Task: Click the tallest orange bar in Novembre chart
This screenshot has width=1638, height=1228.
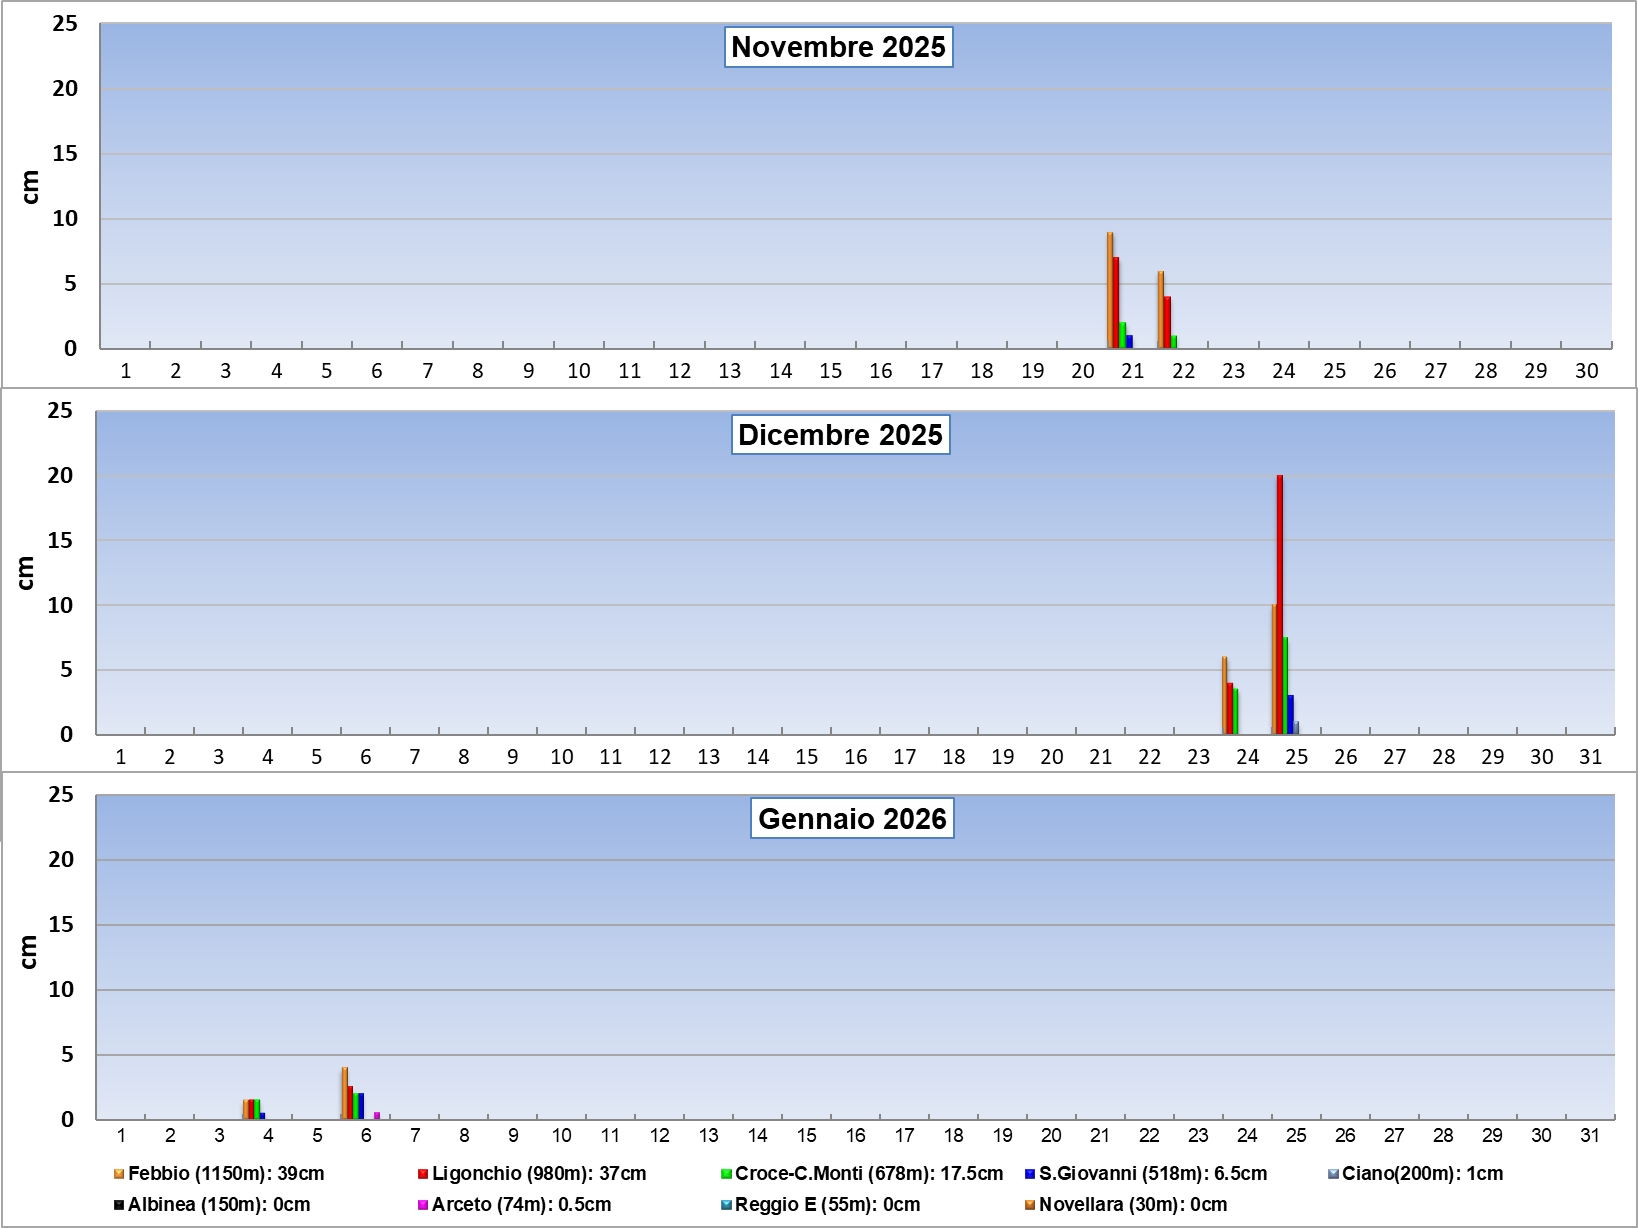Action: [x=1110, y=290]
